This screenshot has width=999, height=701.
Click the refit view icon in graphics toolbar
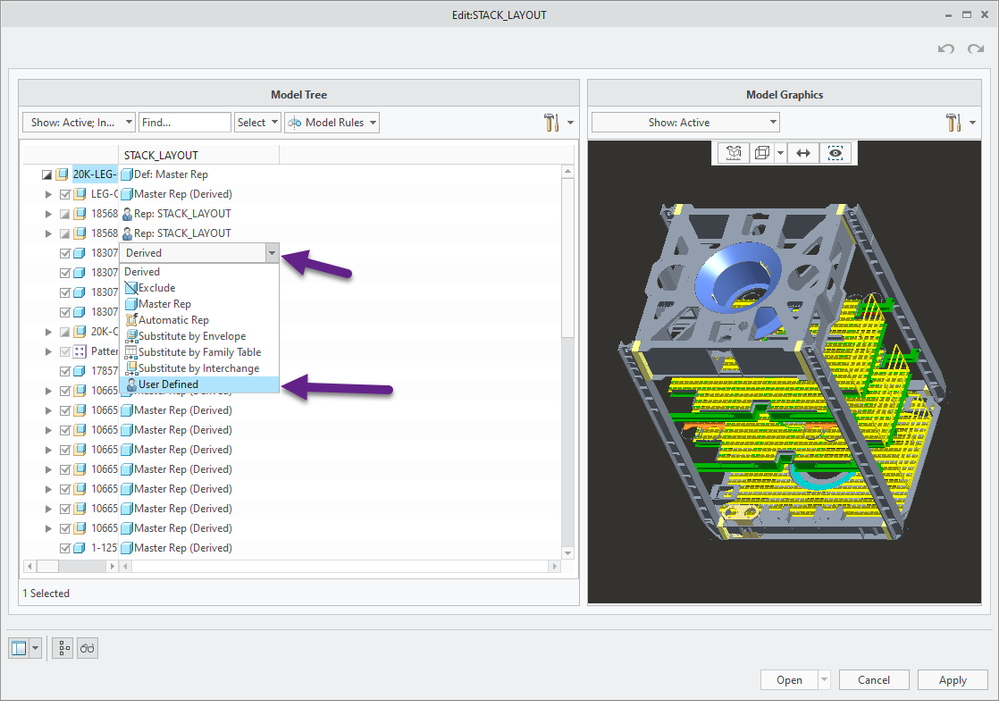pyautogui.click(x=733, y=153)
